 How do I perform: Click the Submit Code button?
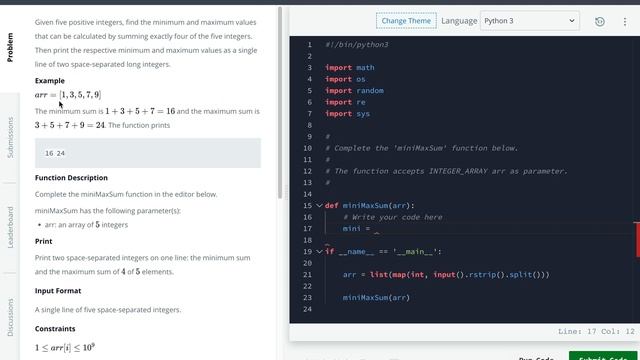click(x=603, y=356)
